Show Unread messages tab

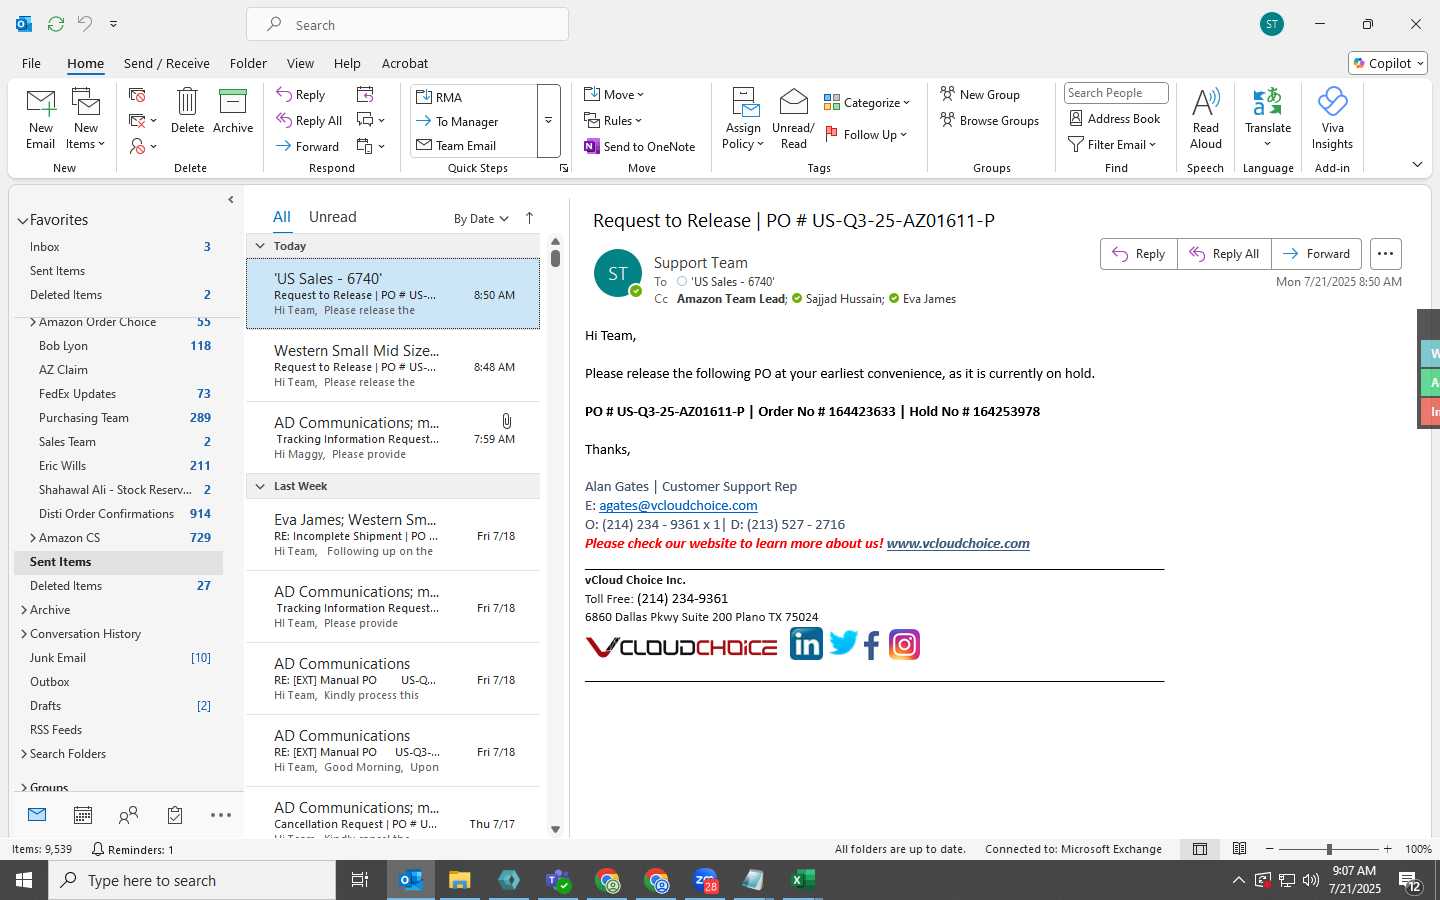coord(333,217)
